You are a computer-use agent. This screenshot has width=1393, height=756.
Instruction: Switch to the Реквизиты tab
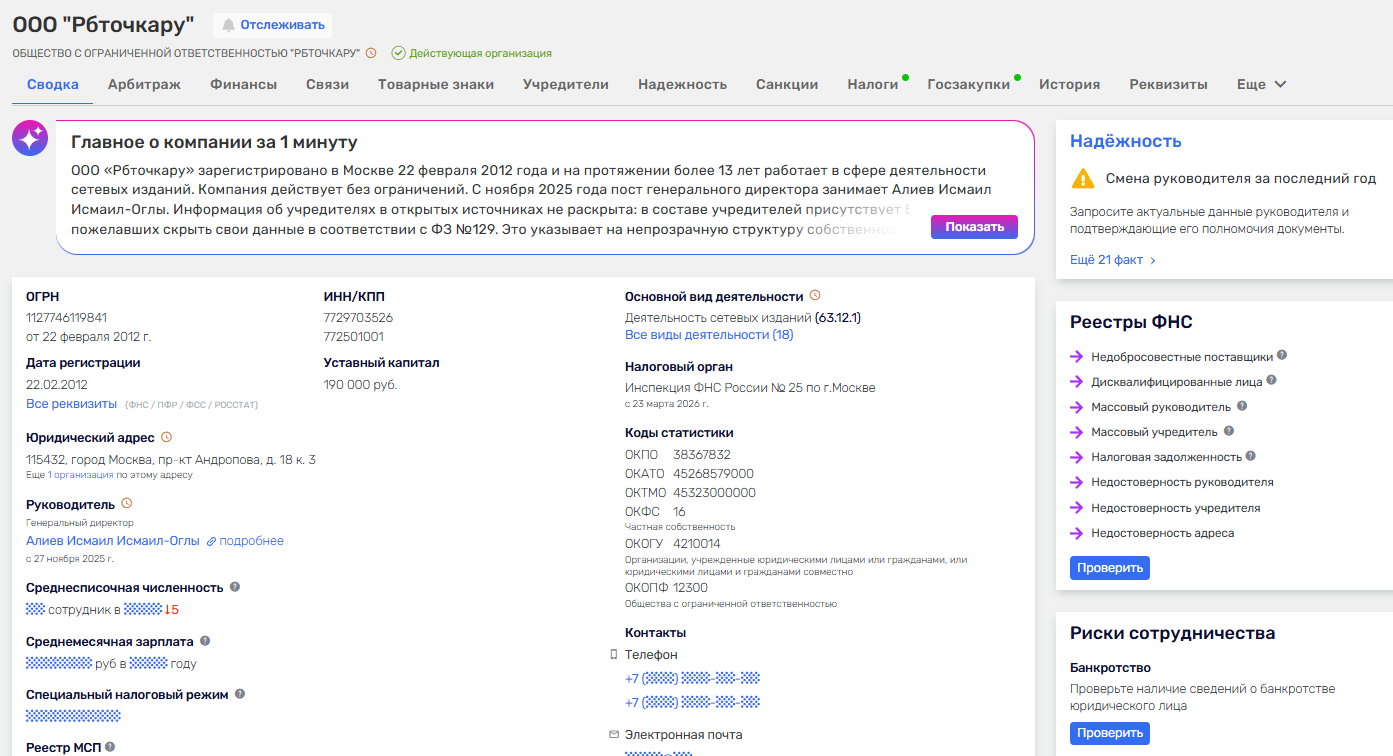click(x=1168, y=84)
